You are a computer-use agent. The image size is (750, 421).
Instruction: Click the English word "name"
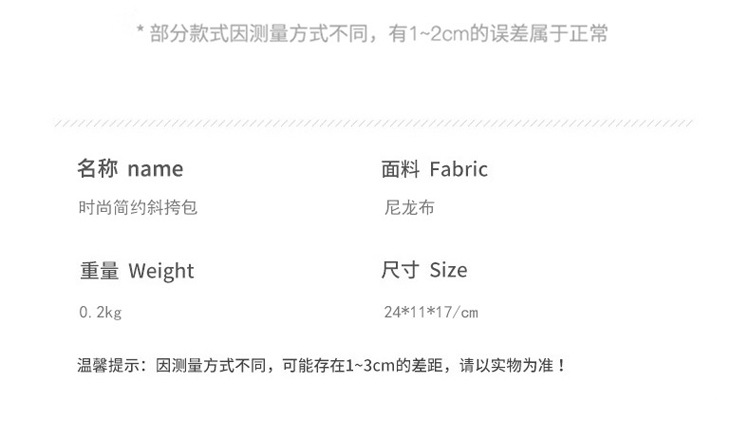coord(156,169)
